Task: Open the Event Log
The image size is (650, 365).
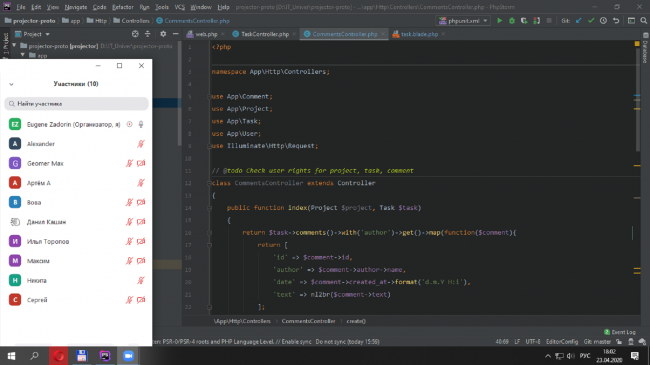Action: (620, 332)
